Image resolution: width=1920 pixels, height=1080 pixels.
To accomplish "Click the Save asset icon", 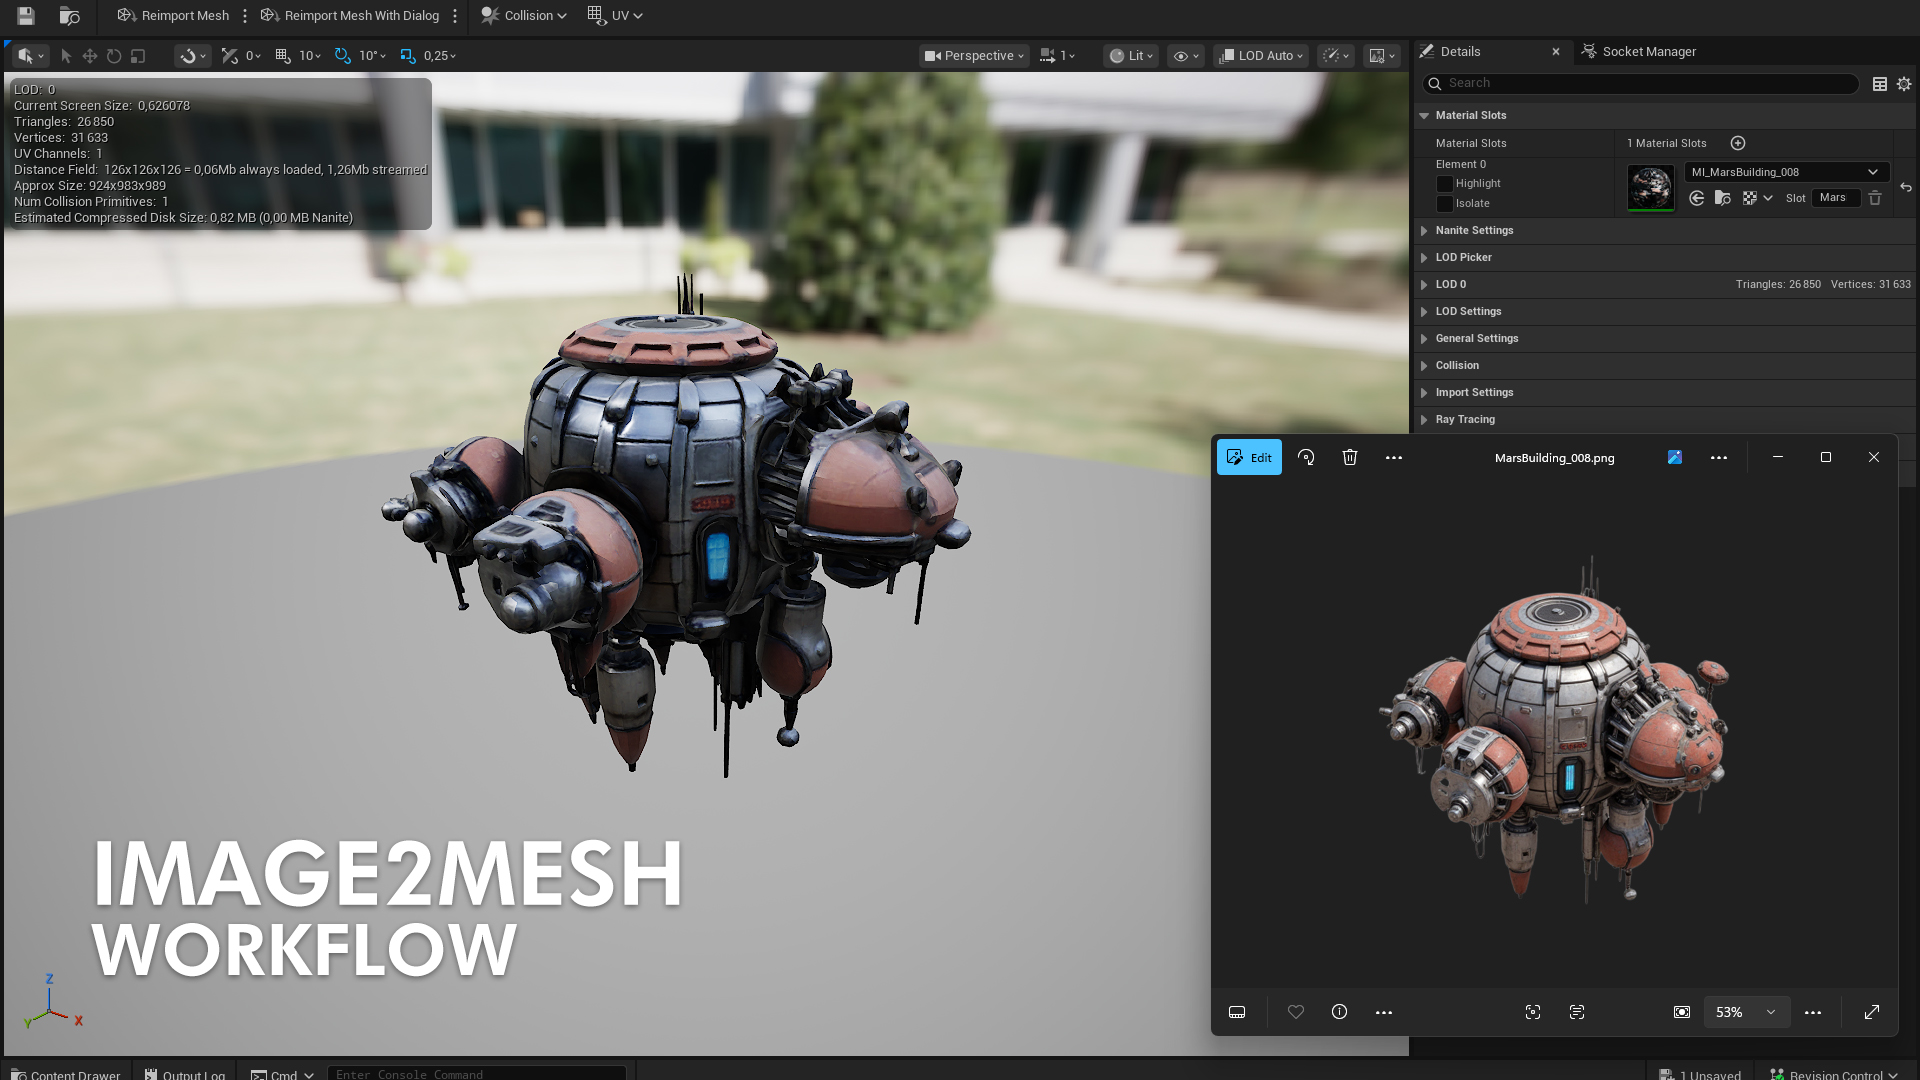I will [x=26, y=15].
